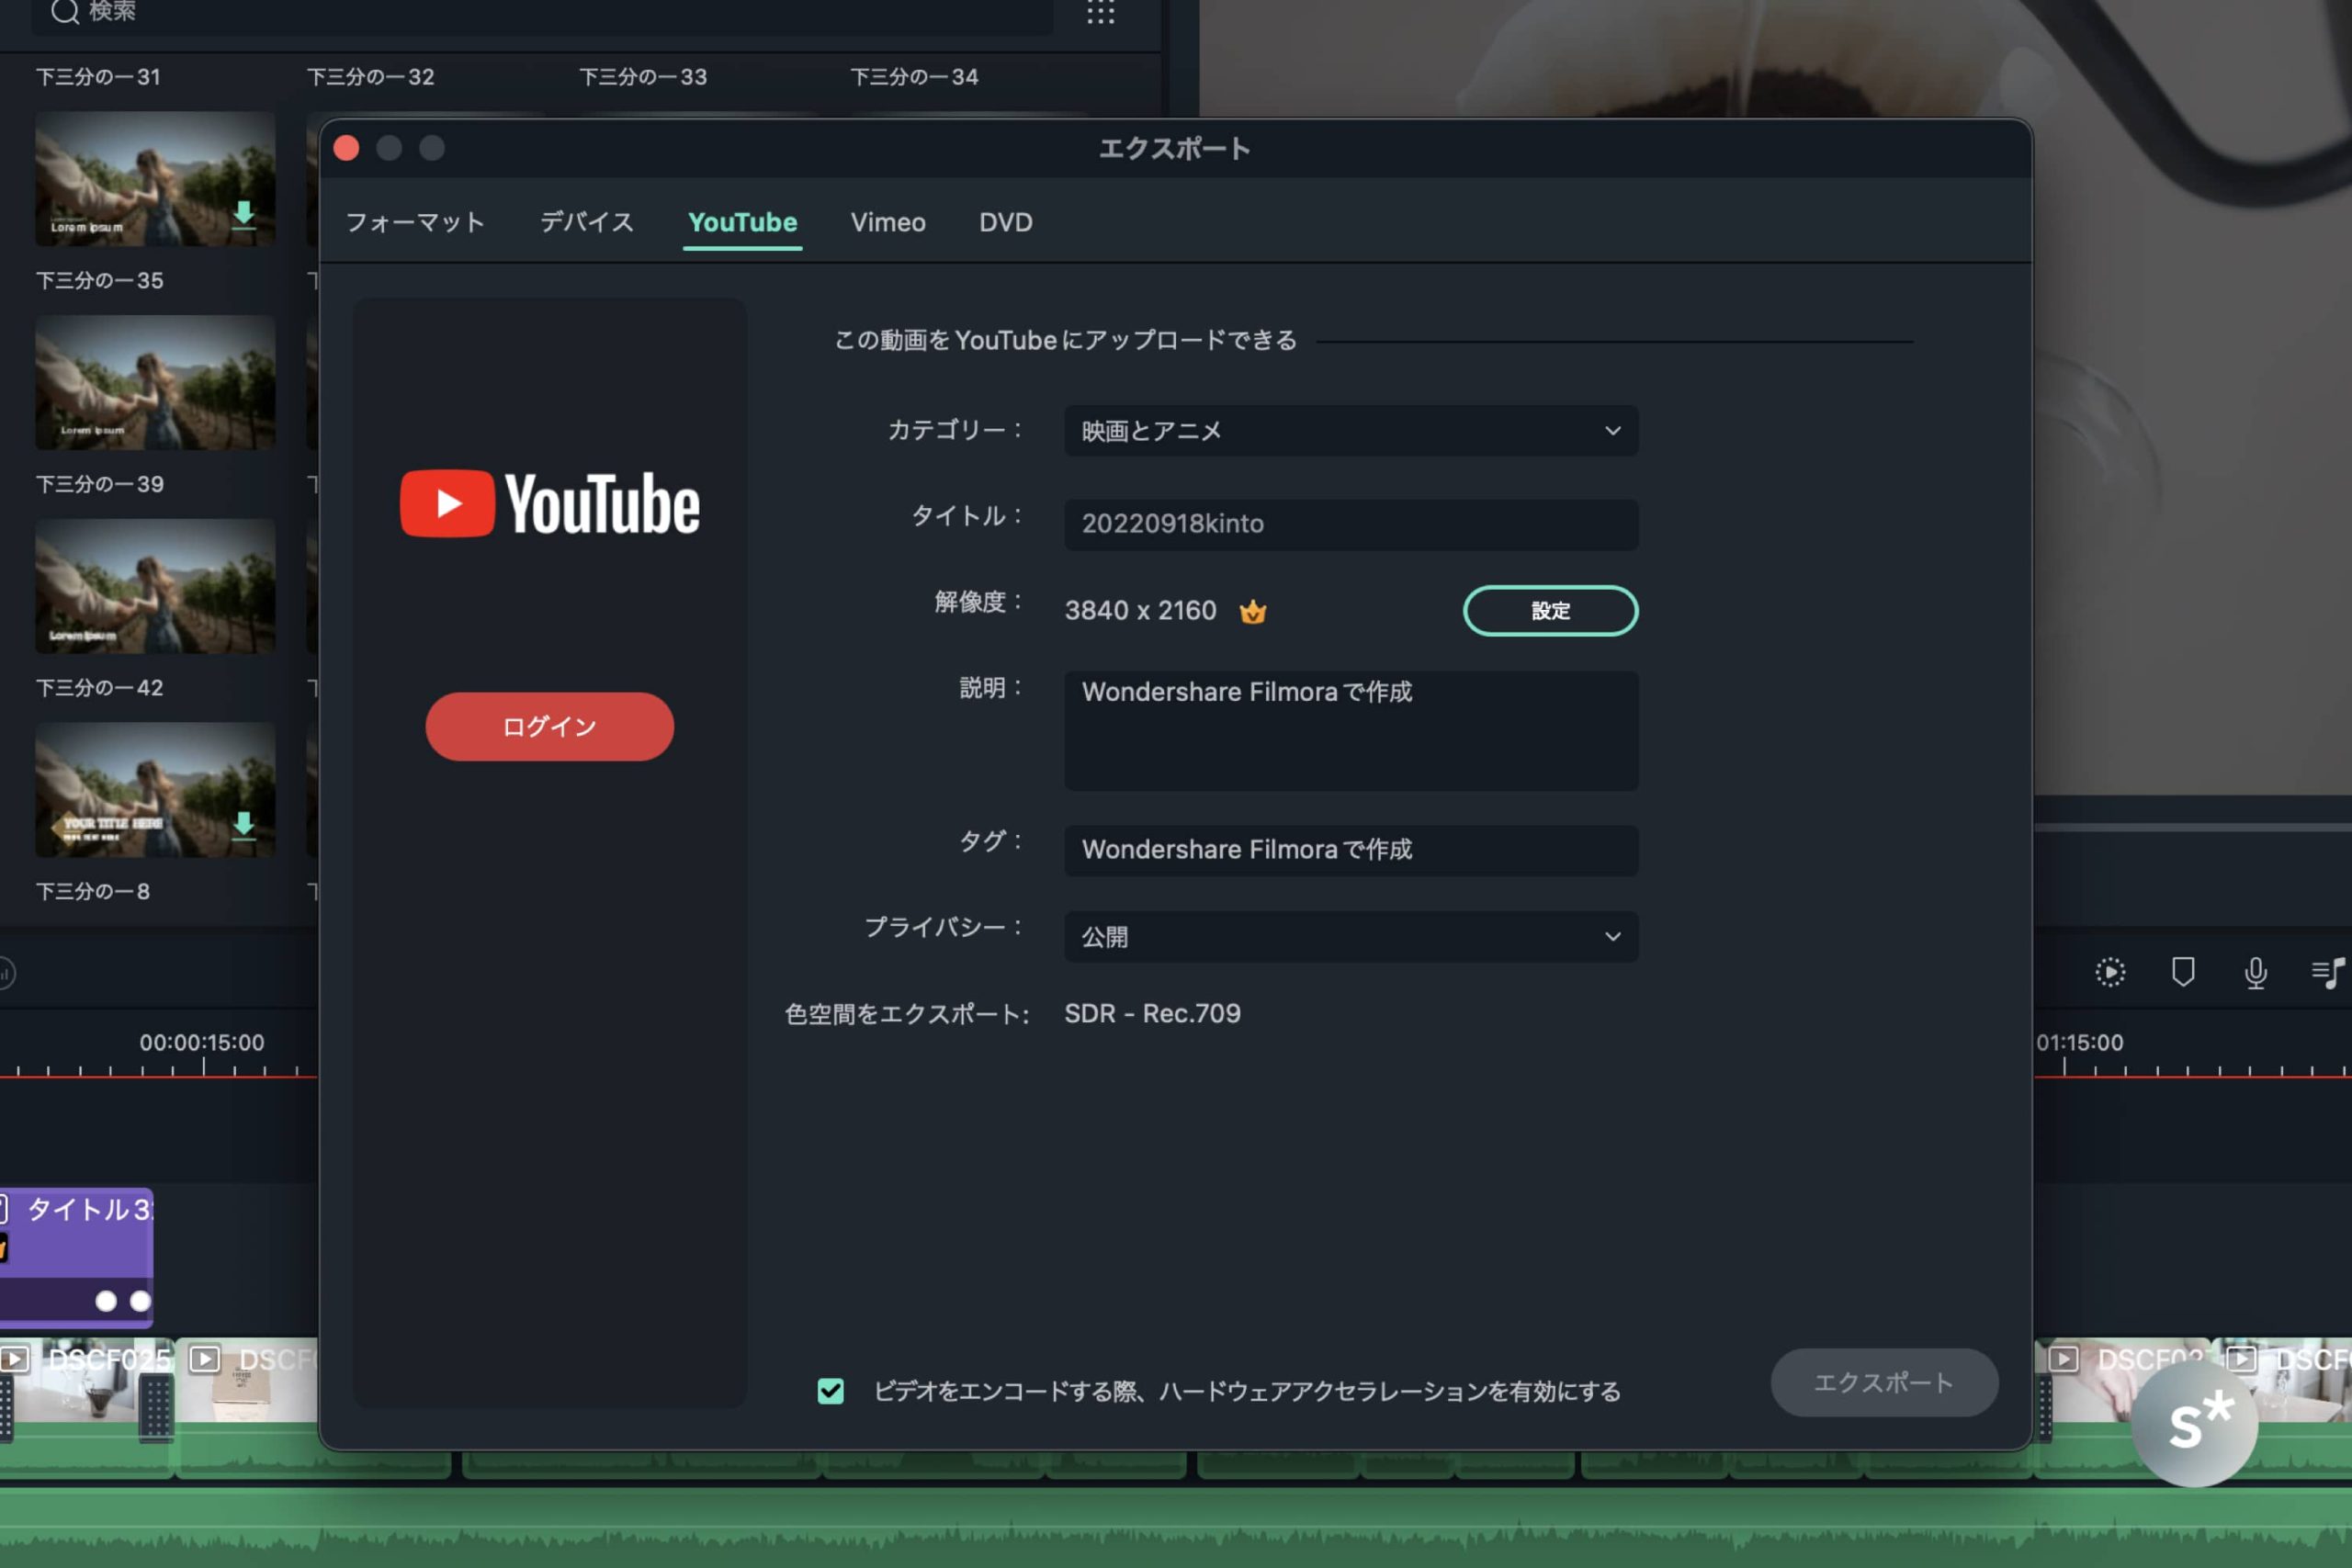
Task: Open the DVD tab
Action: click(1005, 222)
